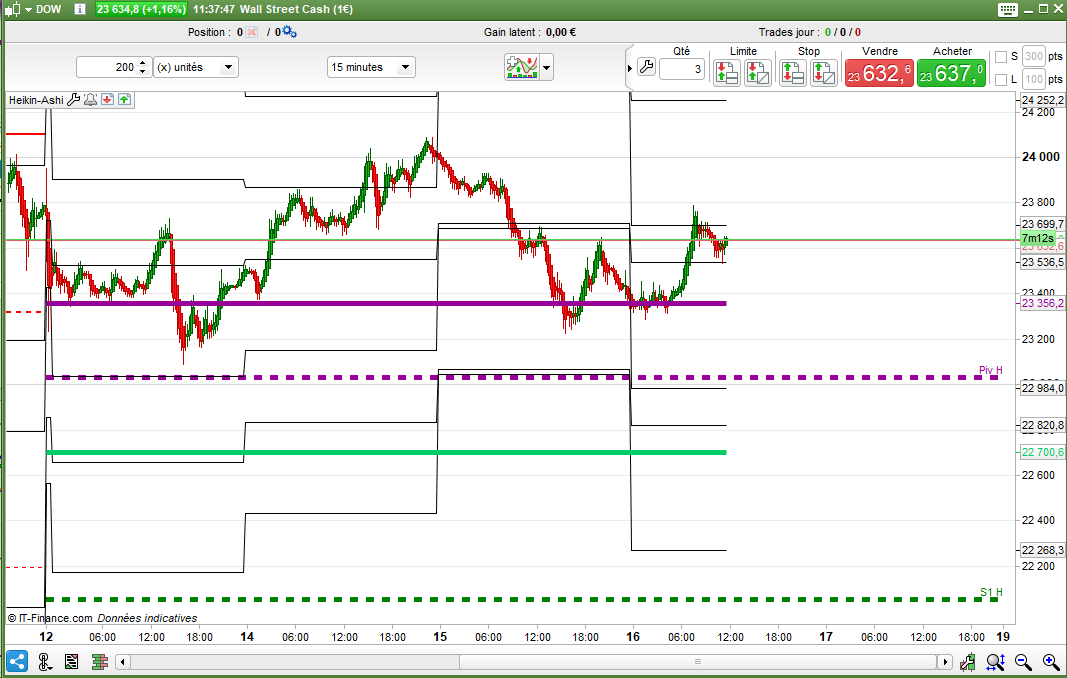Click the Trades jour counter text

coord(810,32)
